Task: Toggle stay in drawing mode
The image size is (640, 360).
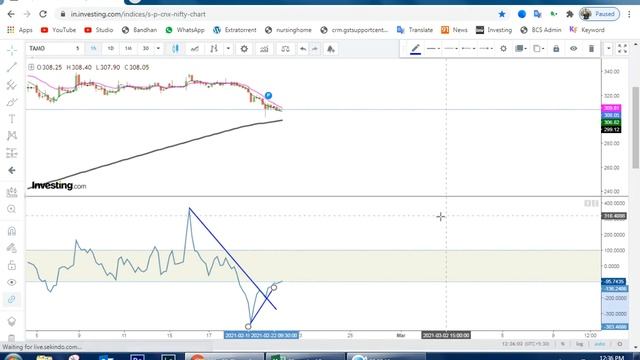Action: coord(11,248)
